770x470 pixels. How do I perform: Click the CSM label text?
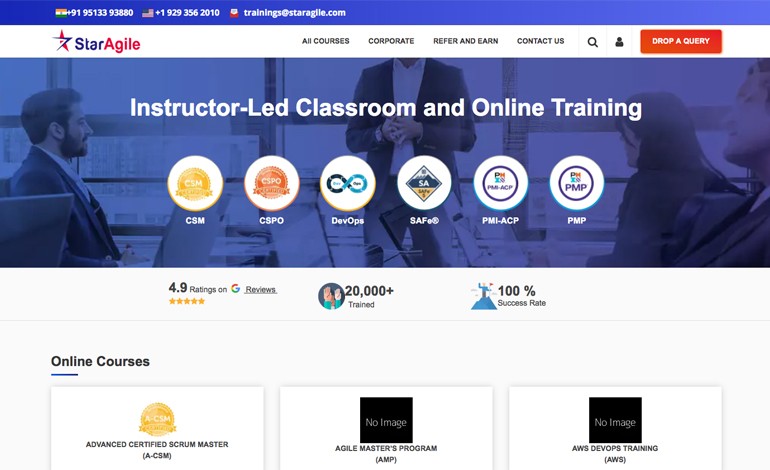(195, 221)
